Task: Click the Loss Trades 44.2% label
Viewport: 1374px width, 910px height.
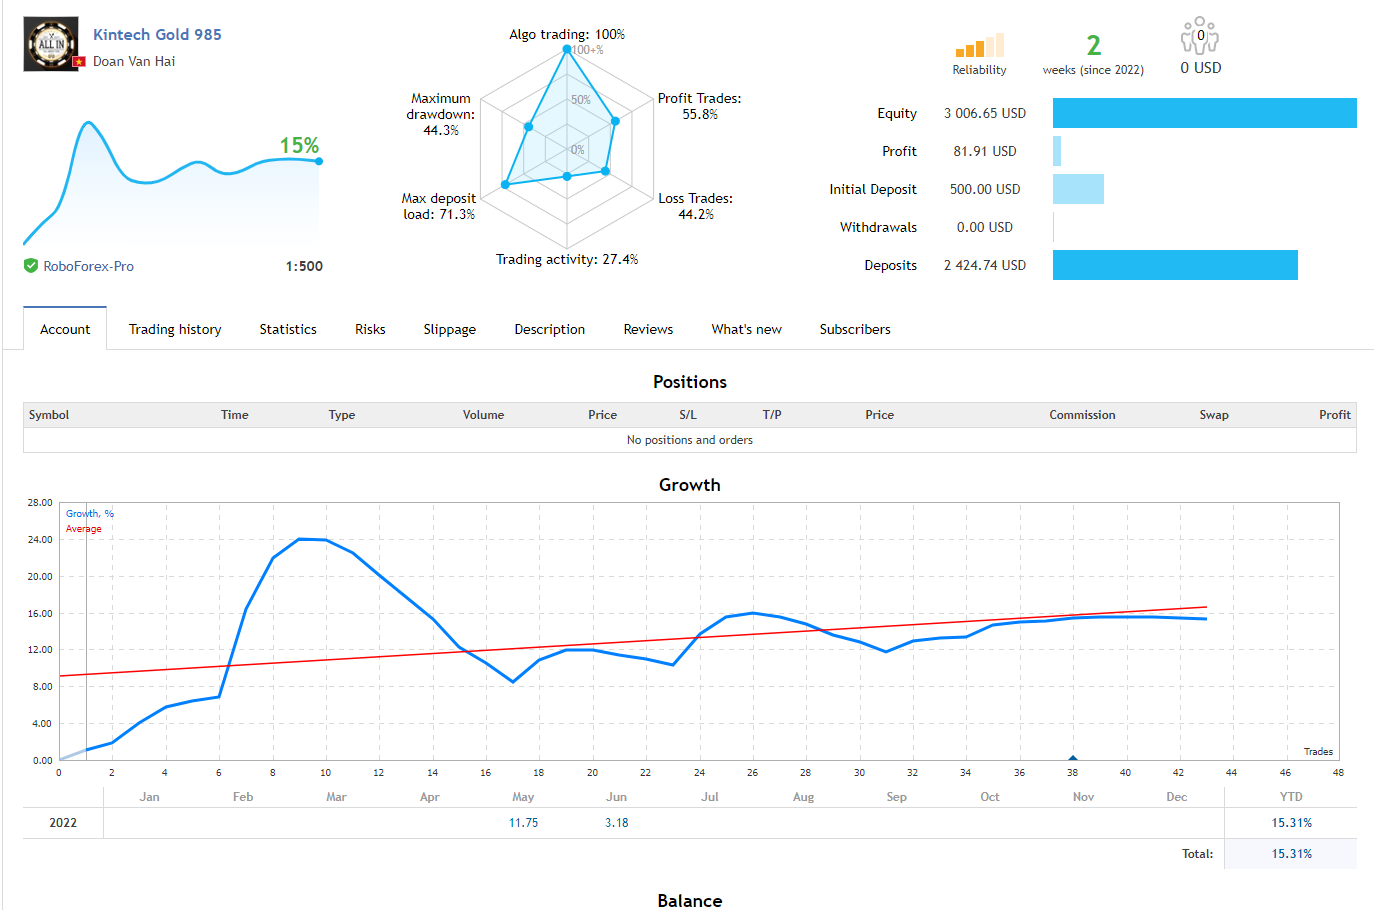Action: click(x=696, y=206)
